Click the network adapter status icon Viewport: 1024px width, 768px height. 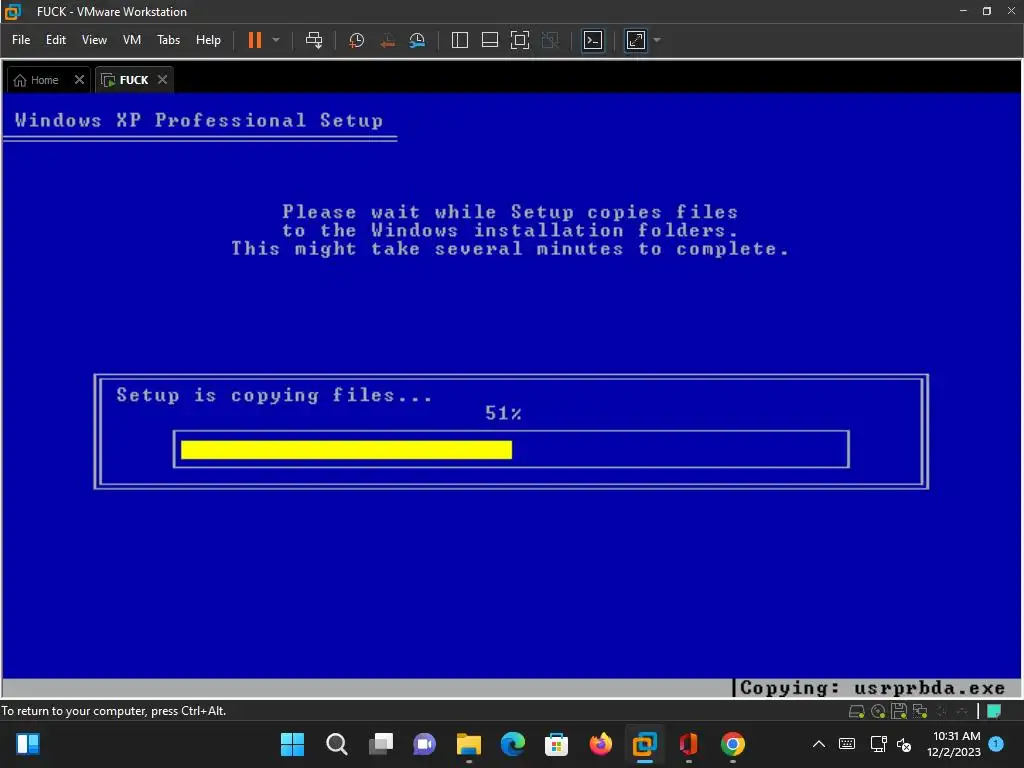pyautogui.click(x=920, y=711)
